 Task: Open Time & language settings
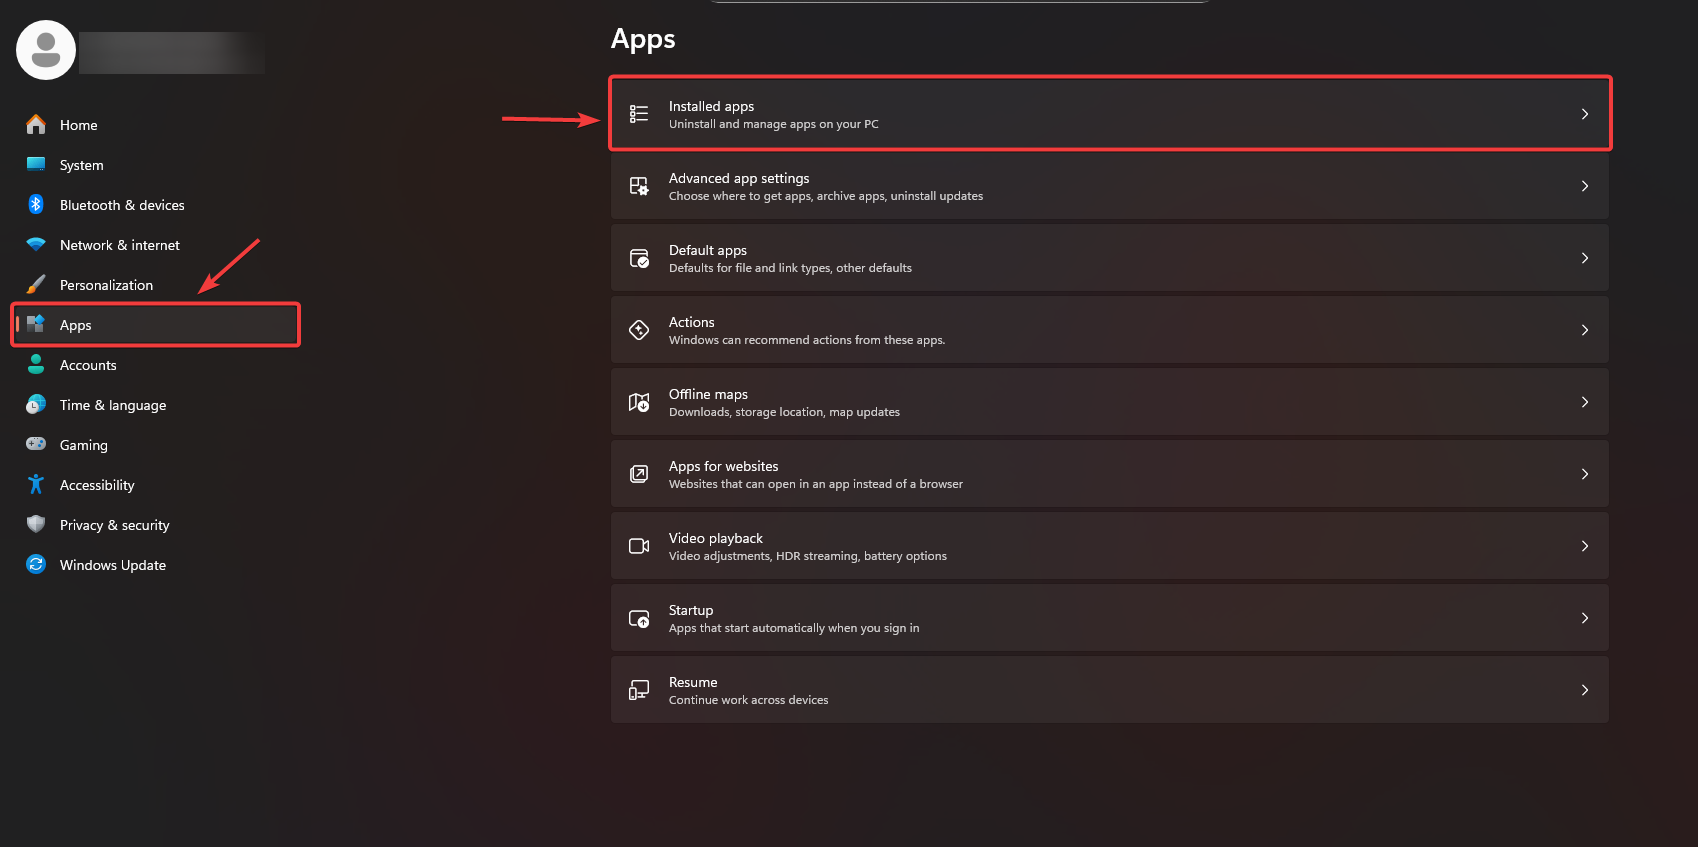[113, 405]
